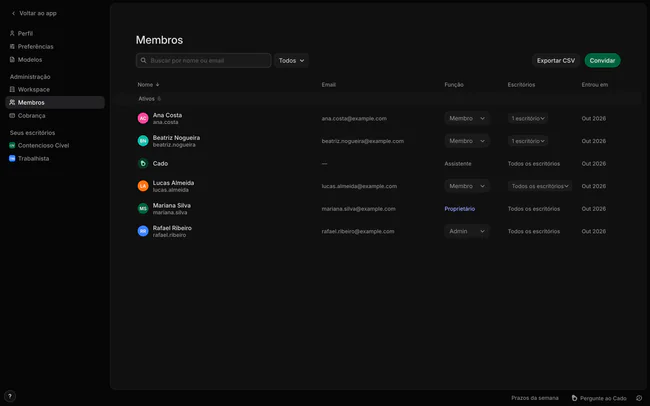Click Ana Costa's Out 2026 date
The image size is (650, 406).
pos(594,119)
